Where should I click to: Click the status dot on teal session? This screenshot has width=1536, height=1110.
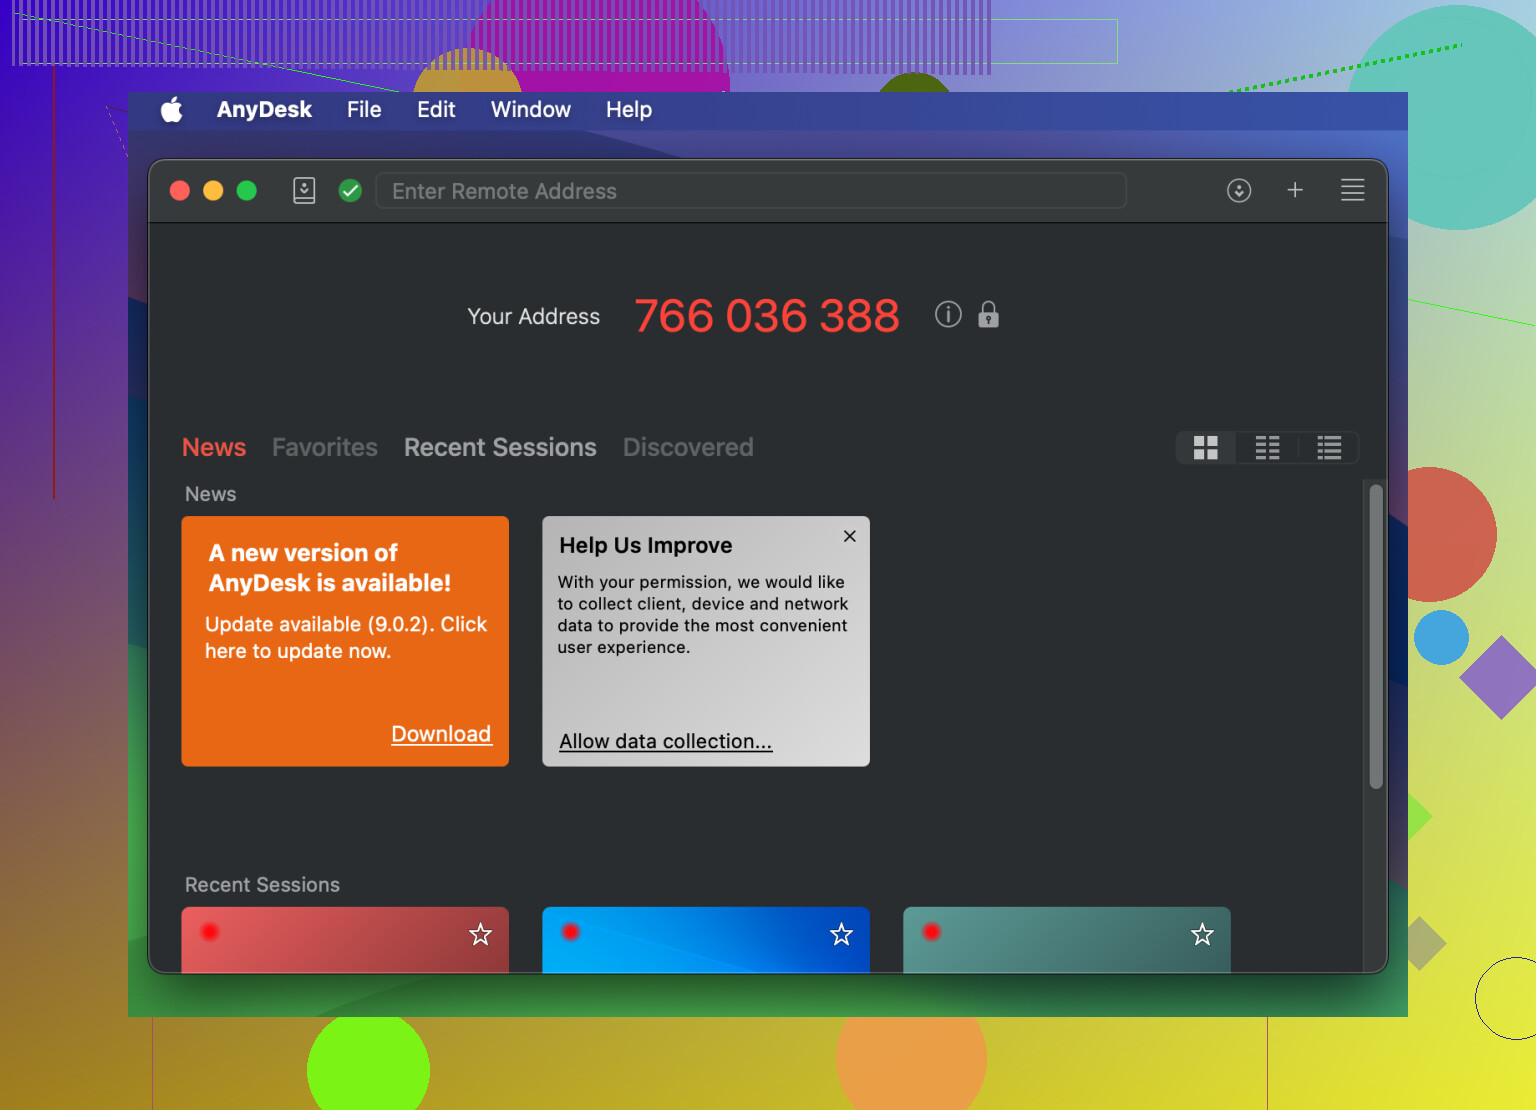(x=932, y=932)
